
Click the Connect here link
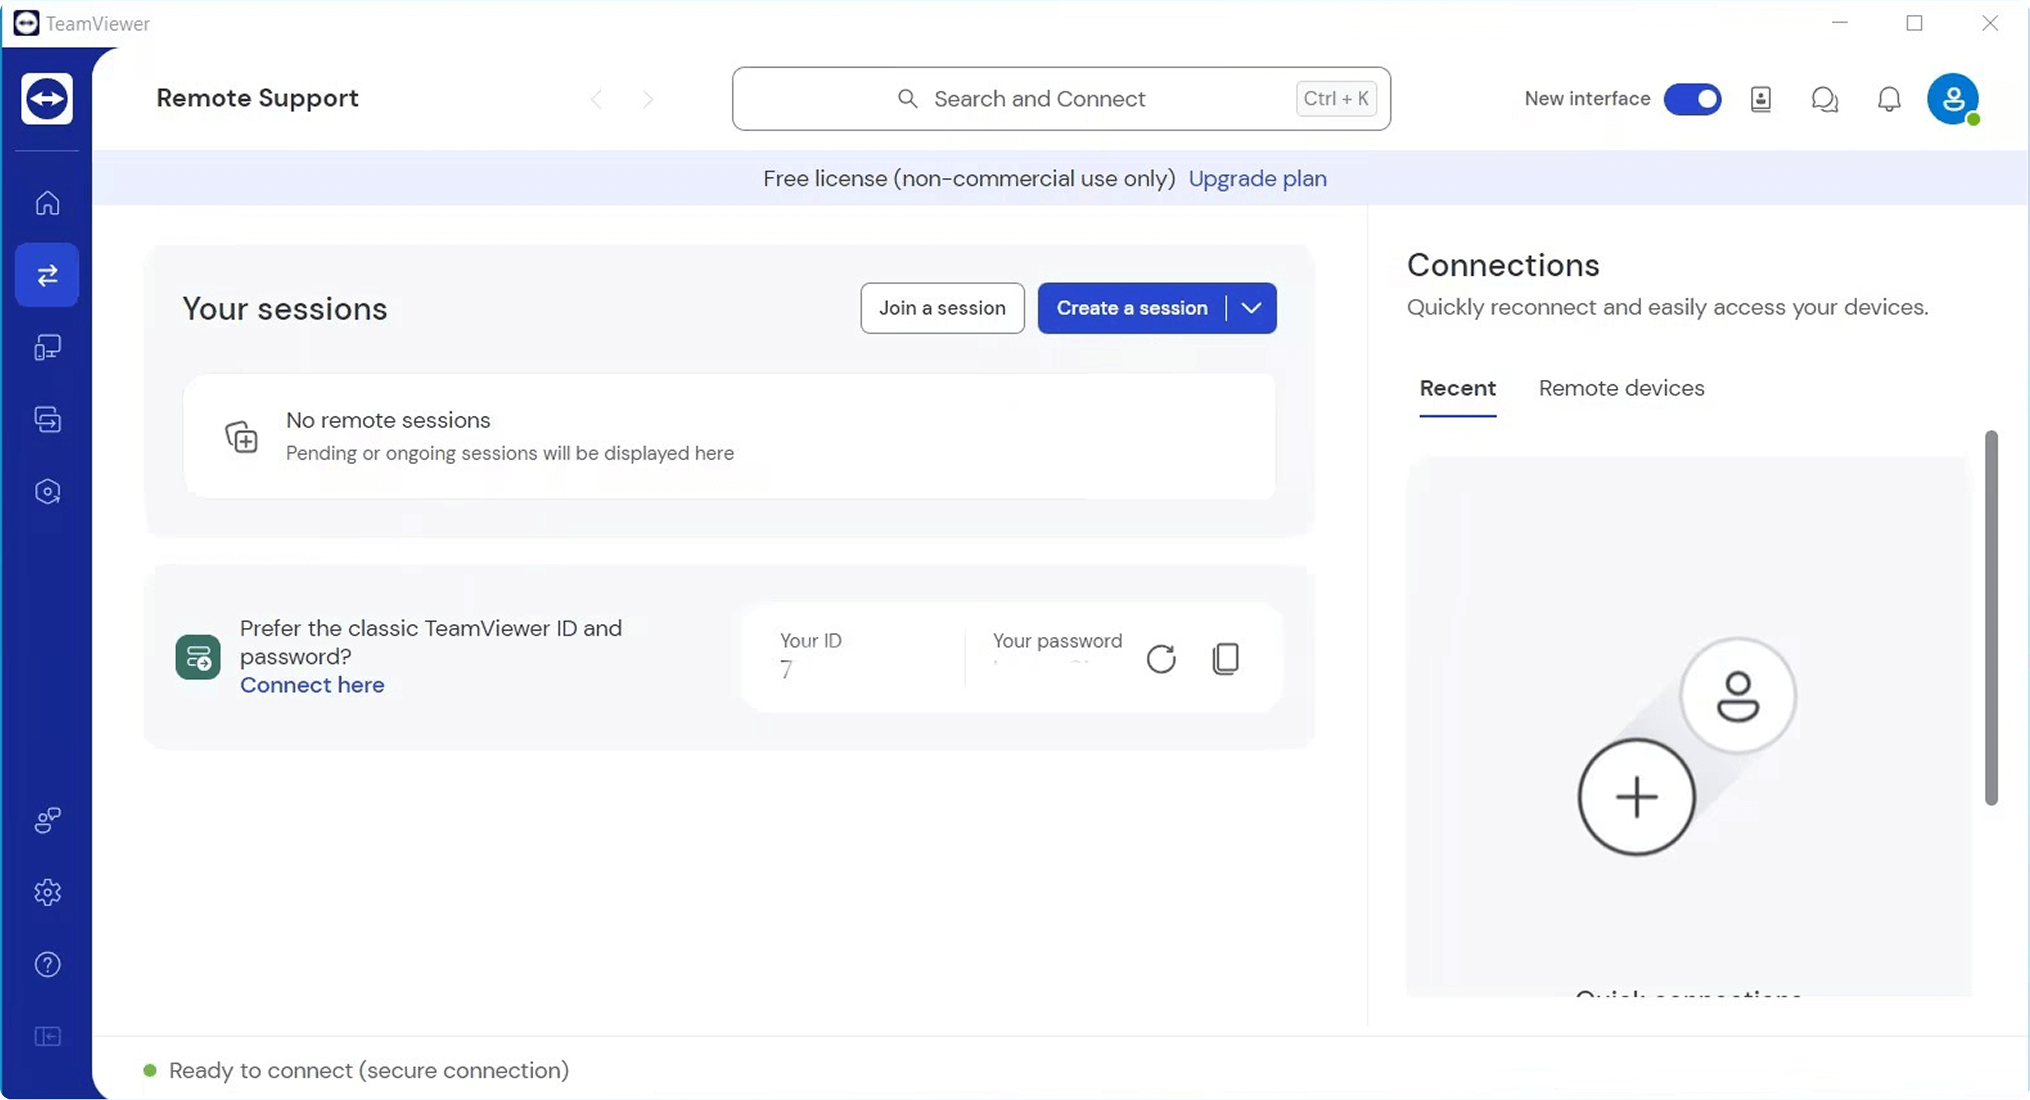(312, 685)
